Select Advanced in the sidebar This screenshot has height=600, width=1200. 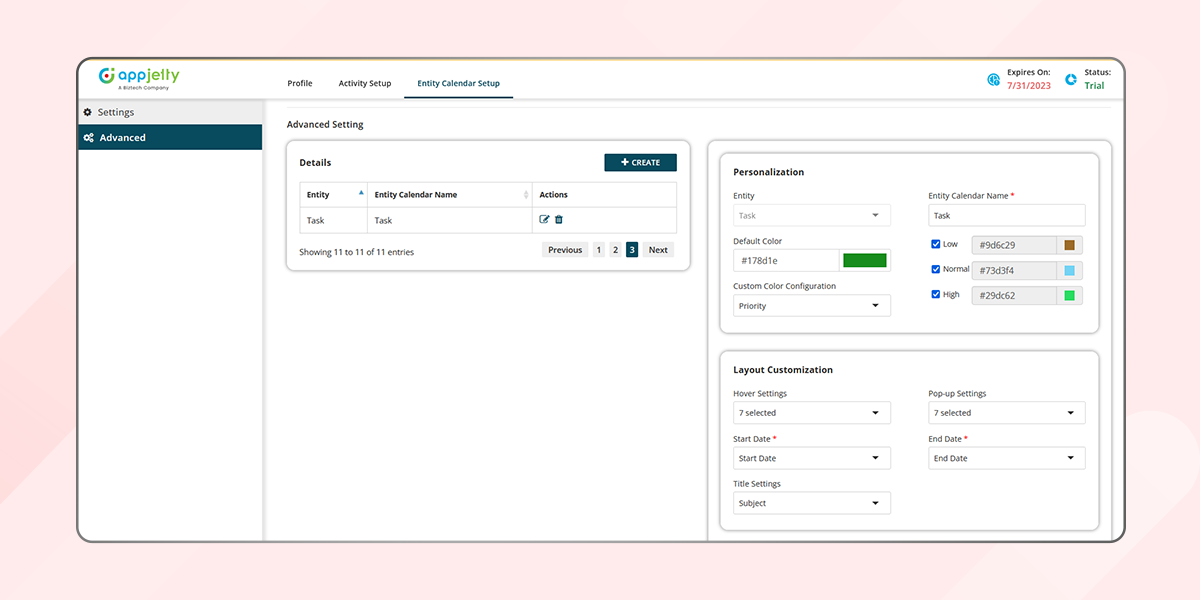pos(170,138)
